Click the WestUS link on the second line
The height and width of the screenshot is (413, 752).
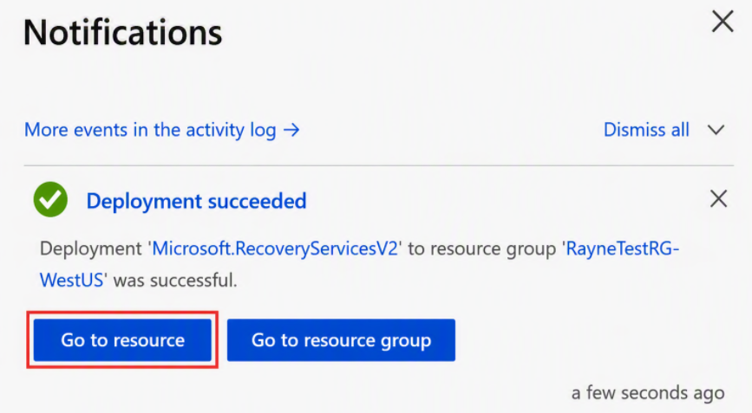71,280
